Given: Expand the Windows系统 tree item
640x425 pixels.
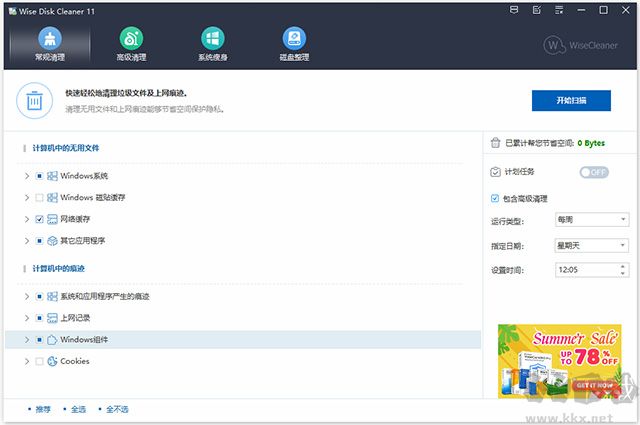Looking at the screenshot, I should click(x=26, y=176).
